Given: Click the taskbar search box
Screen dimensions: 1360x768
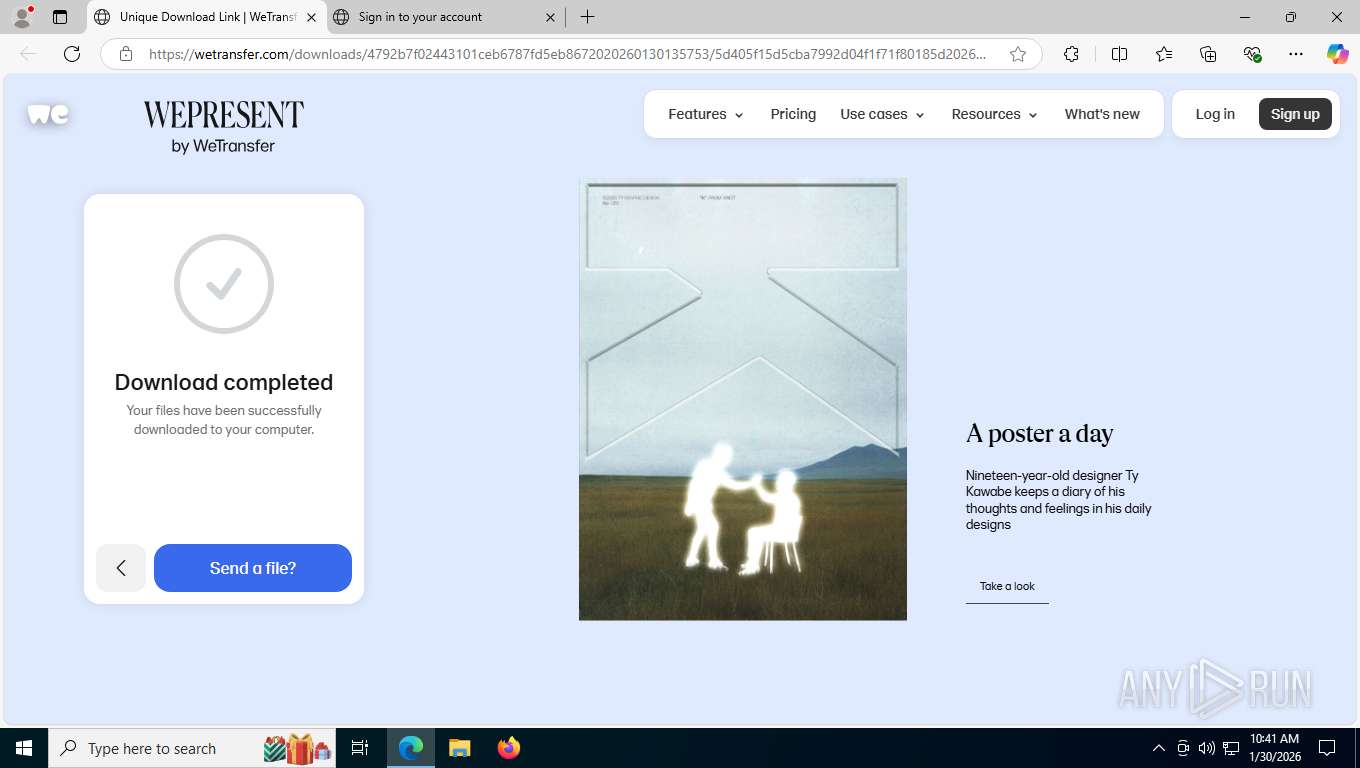Looking at the screenshot, I should 194,748.
